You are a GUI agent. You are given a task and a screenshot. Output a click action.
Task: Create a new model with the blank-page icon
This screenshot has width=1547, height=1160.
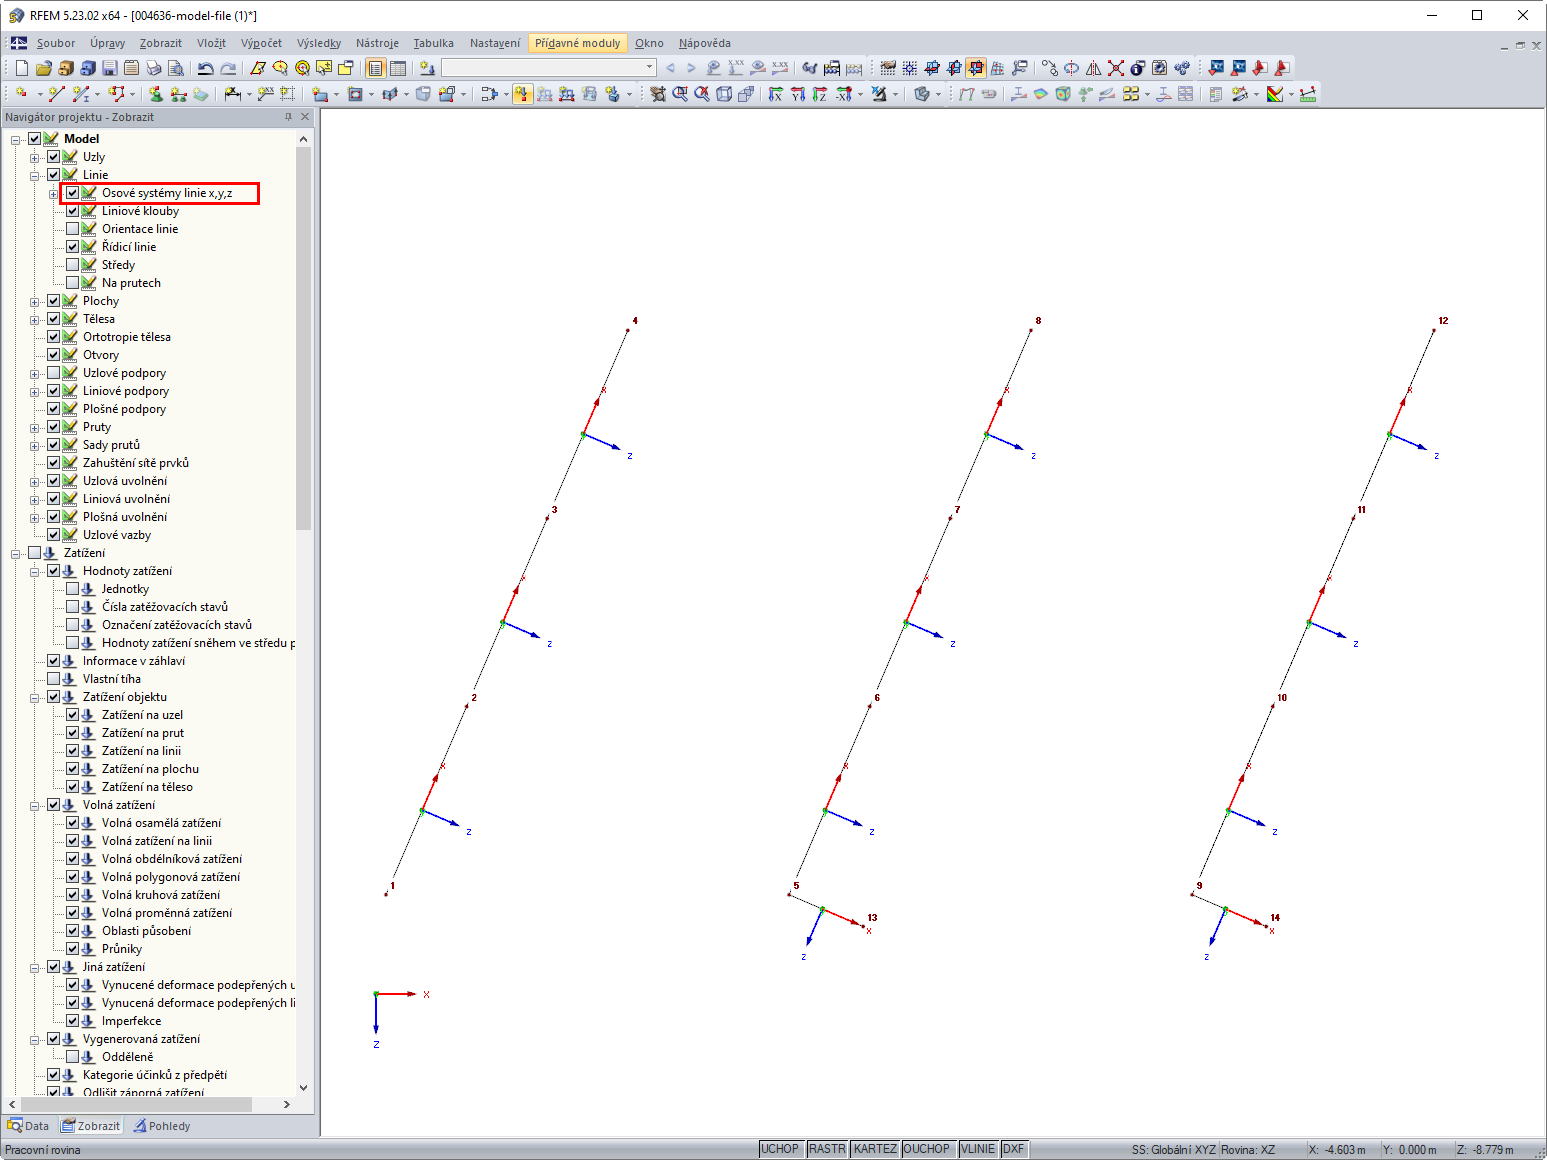click(x=21, y=68)
